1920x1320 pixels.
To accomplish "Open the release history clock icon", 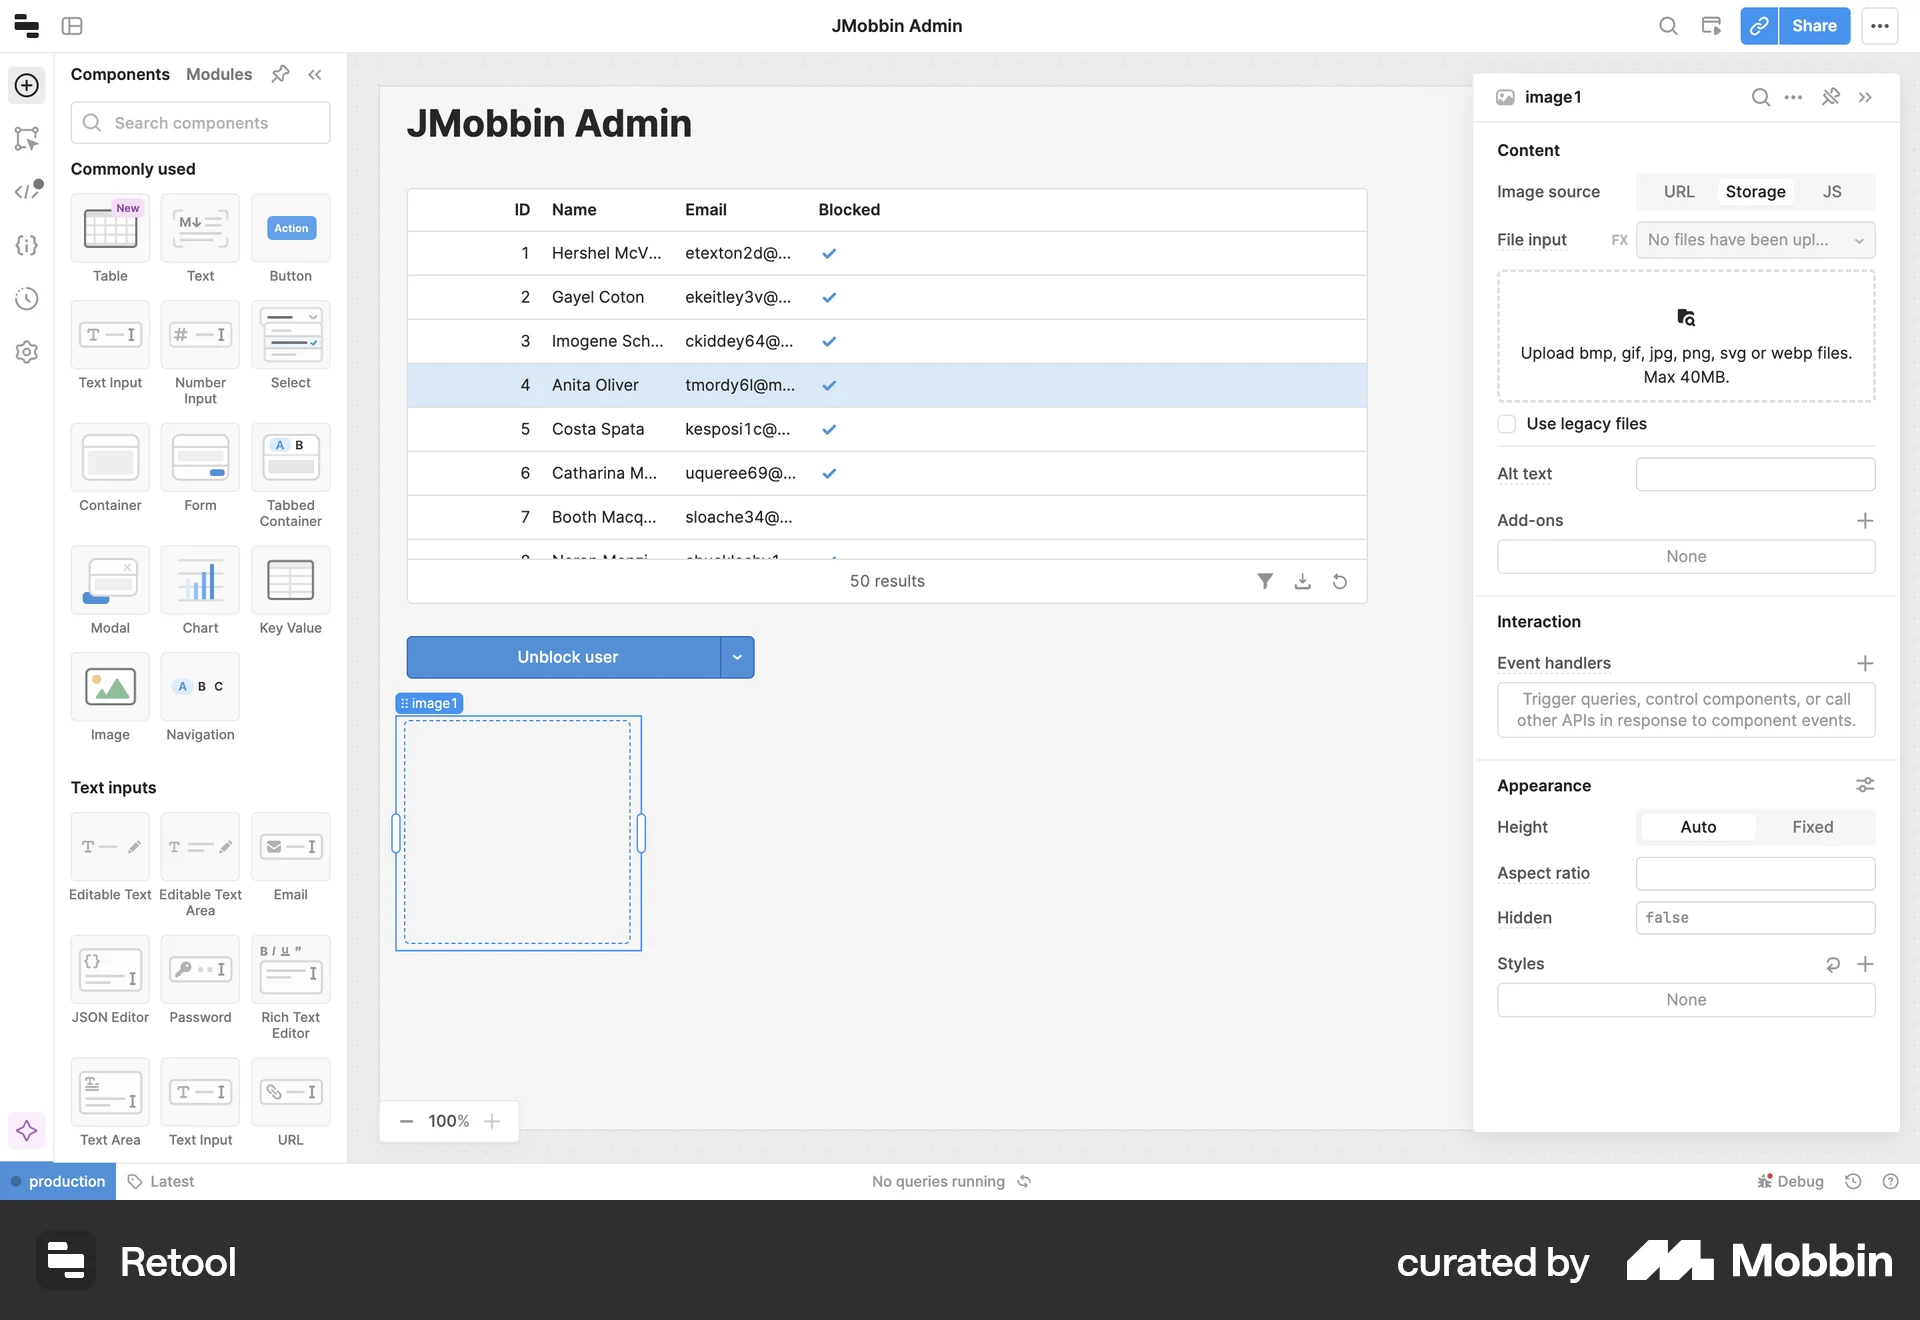I will [26, 298].
